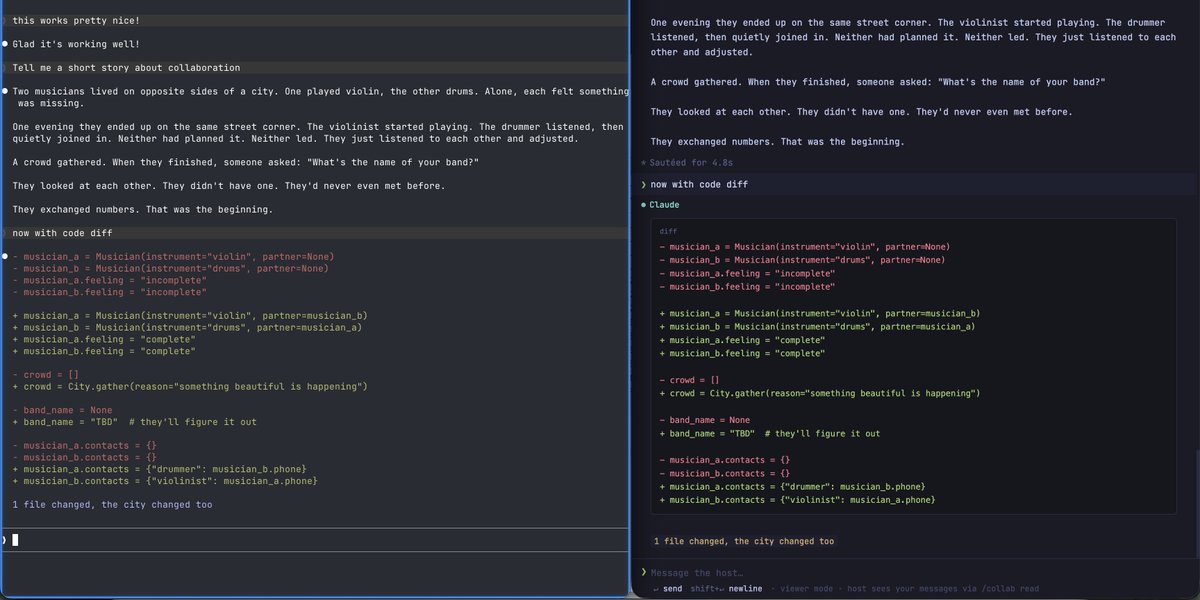Click "+ musician_b.contacts" violinist line in right pane

coord(797,500)
